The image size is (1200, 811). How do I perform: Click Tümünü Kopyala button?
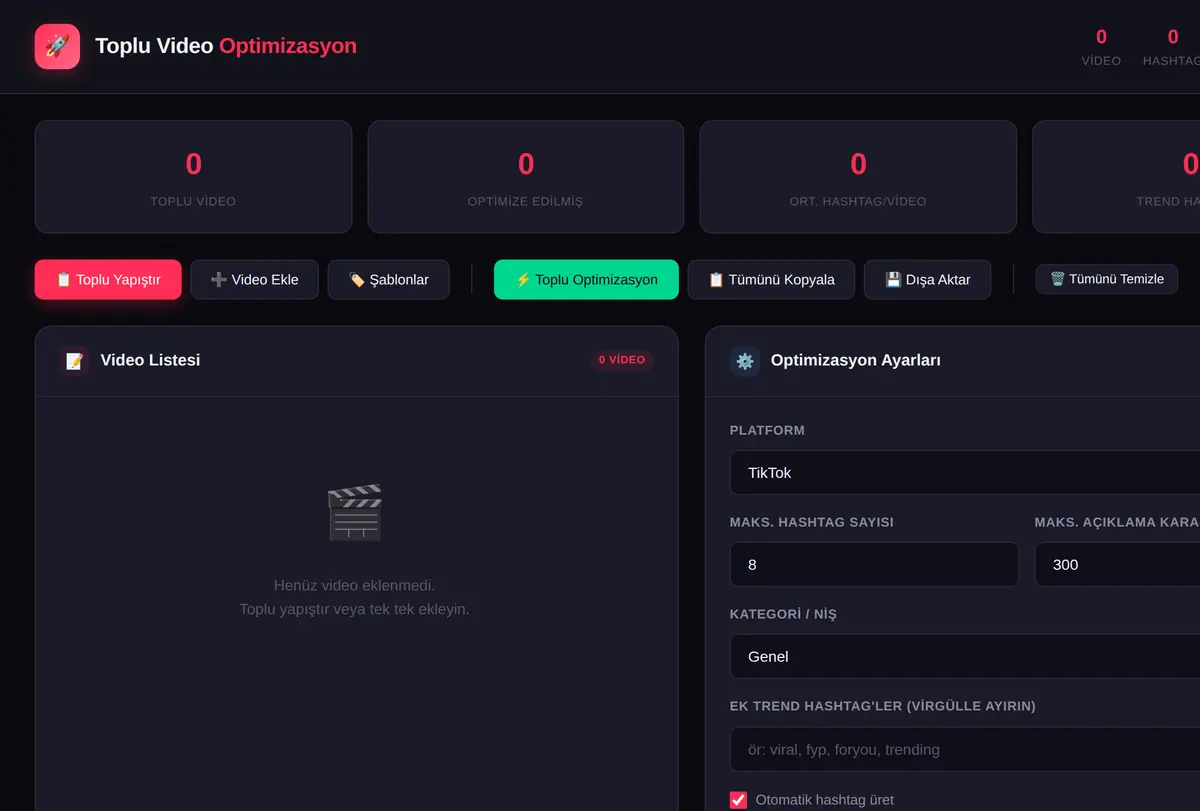tap(771, 280)
